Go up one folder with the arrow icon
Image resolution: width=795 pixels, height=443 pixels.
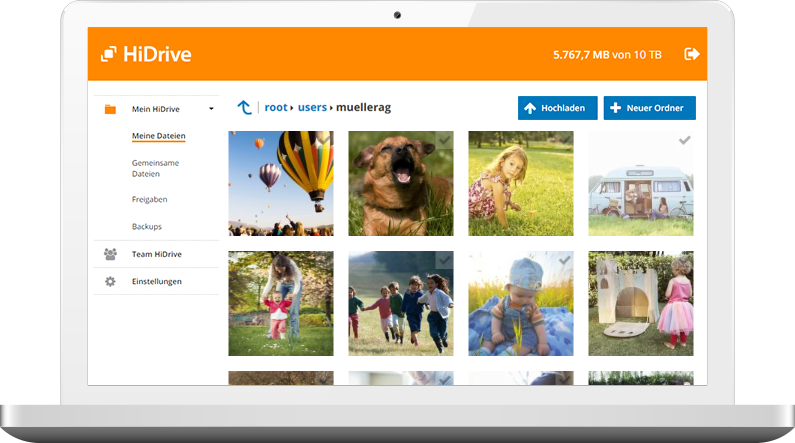coord(244,107)
